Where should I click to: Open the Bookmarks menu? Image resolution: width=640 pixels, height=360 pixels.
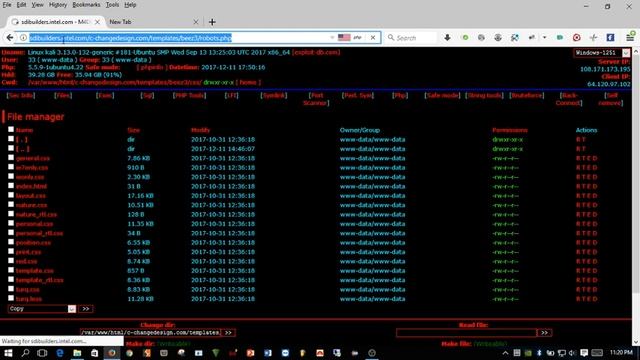[86, 5]
